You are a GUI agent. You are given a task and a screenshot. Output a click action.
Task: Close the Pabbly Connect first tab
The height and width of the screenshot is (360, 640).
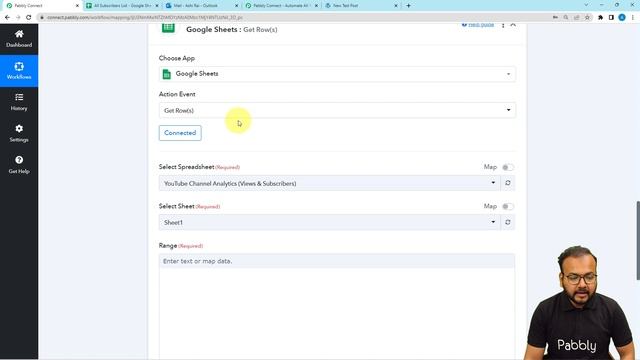(x=77, y=6)
